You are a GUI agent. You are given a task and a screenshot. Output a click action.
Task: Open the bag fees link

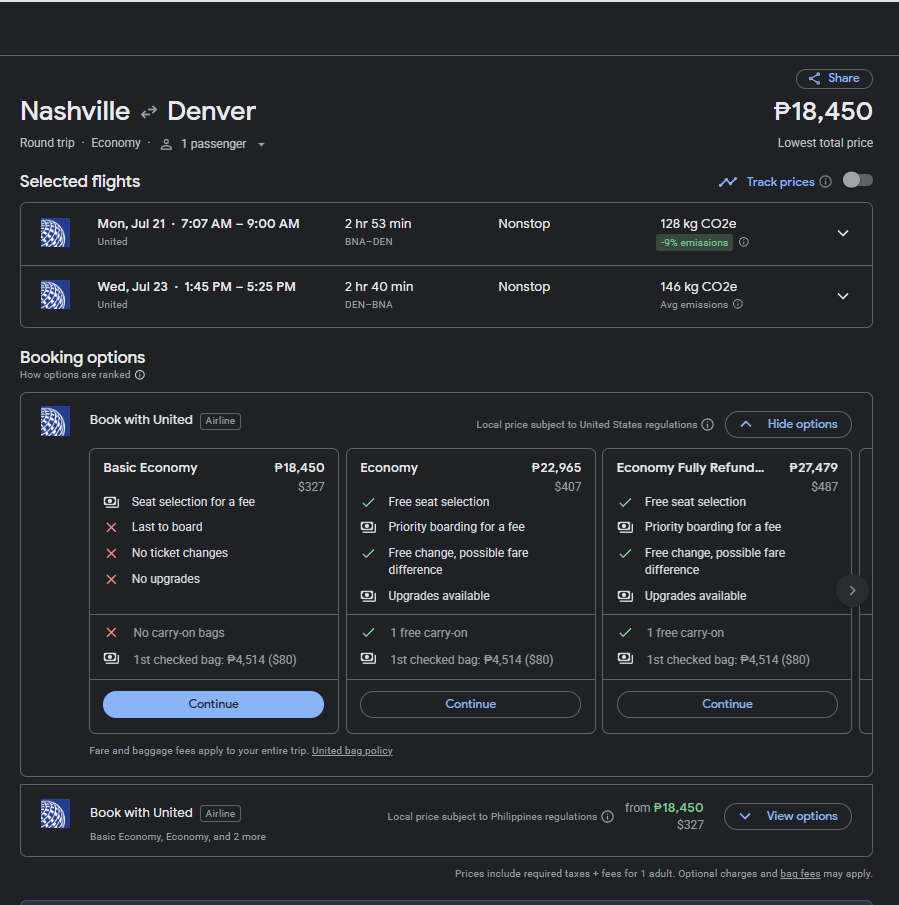800,874
